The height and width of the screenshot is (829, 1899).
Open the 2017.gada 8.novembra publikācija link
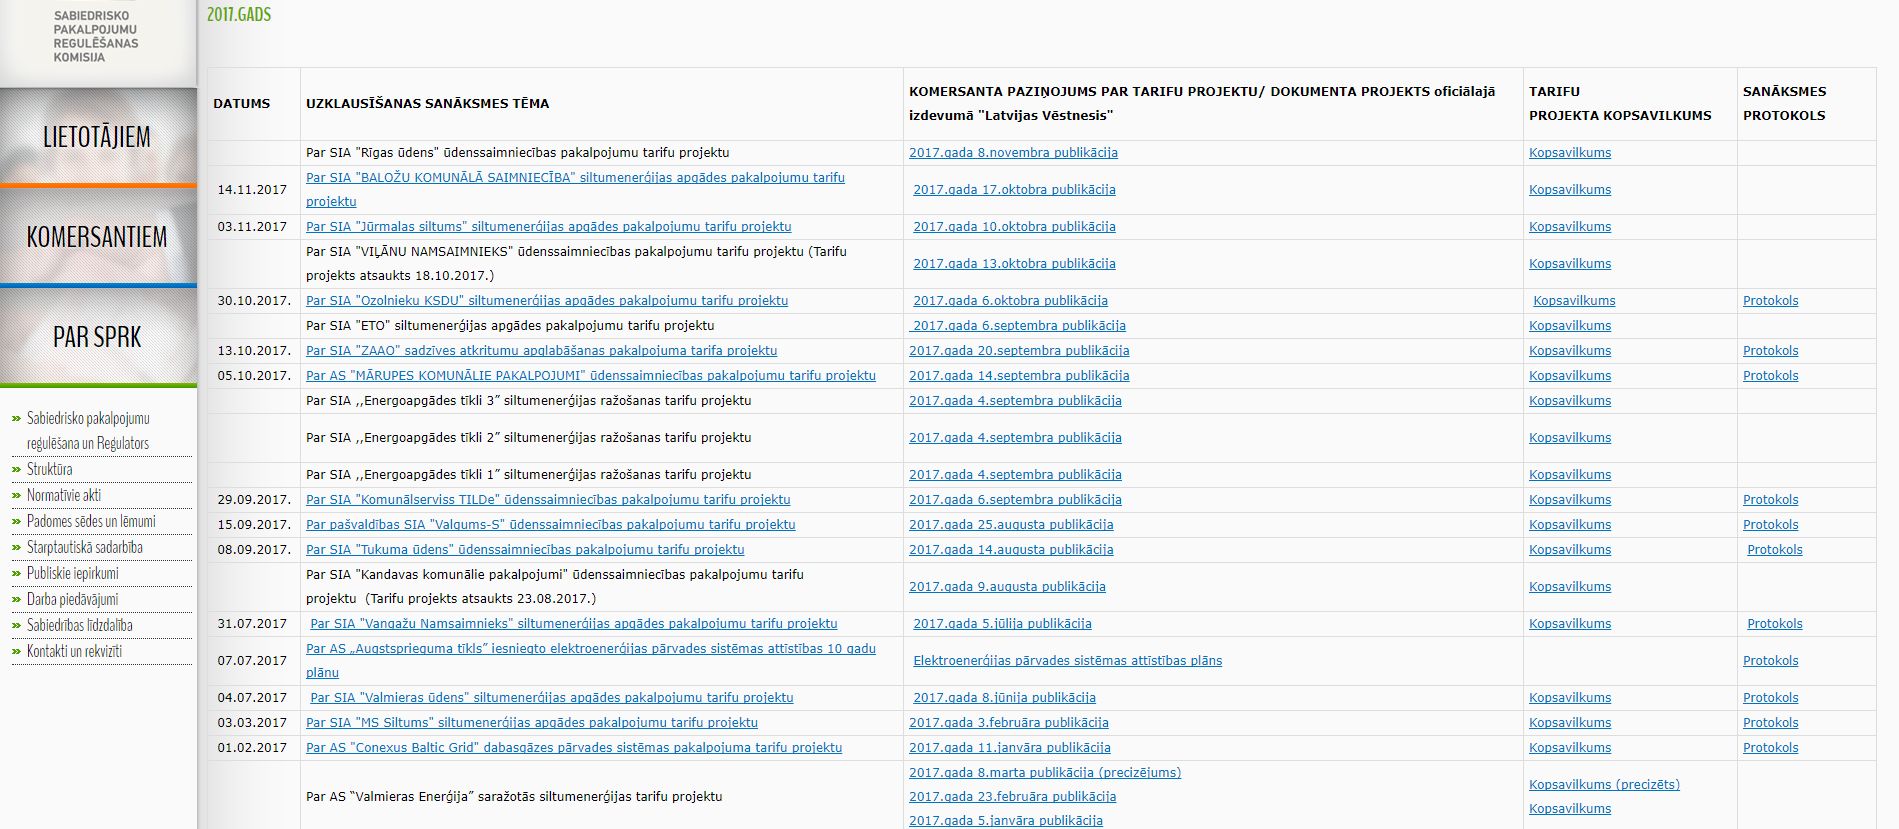(x=1013, y=153)
